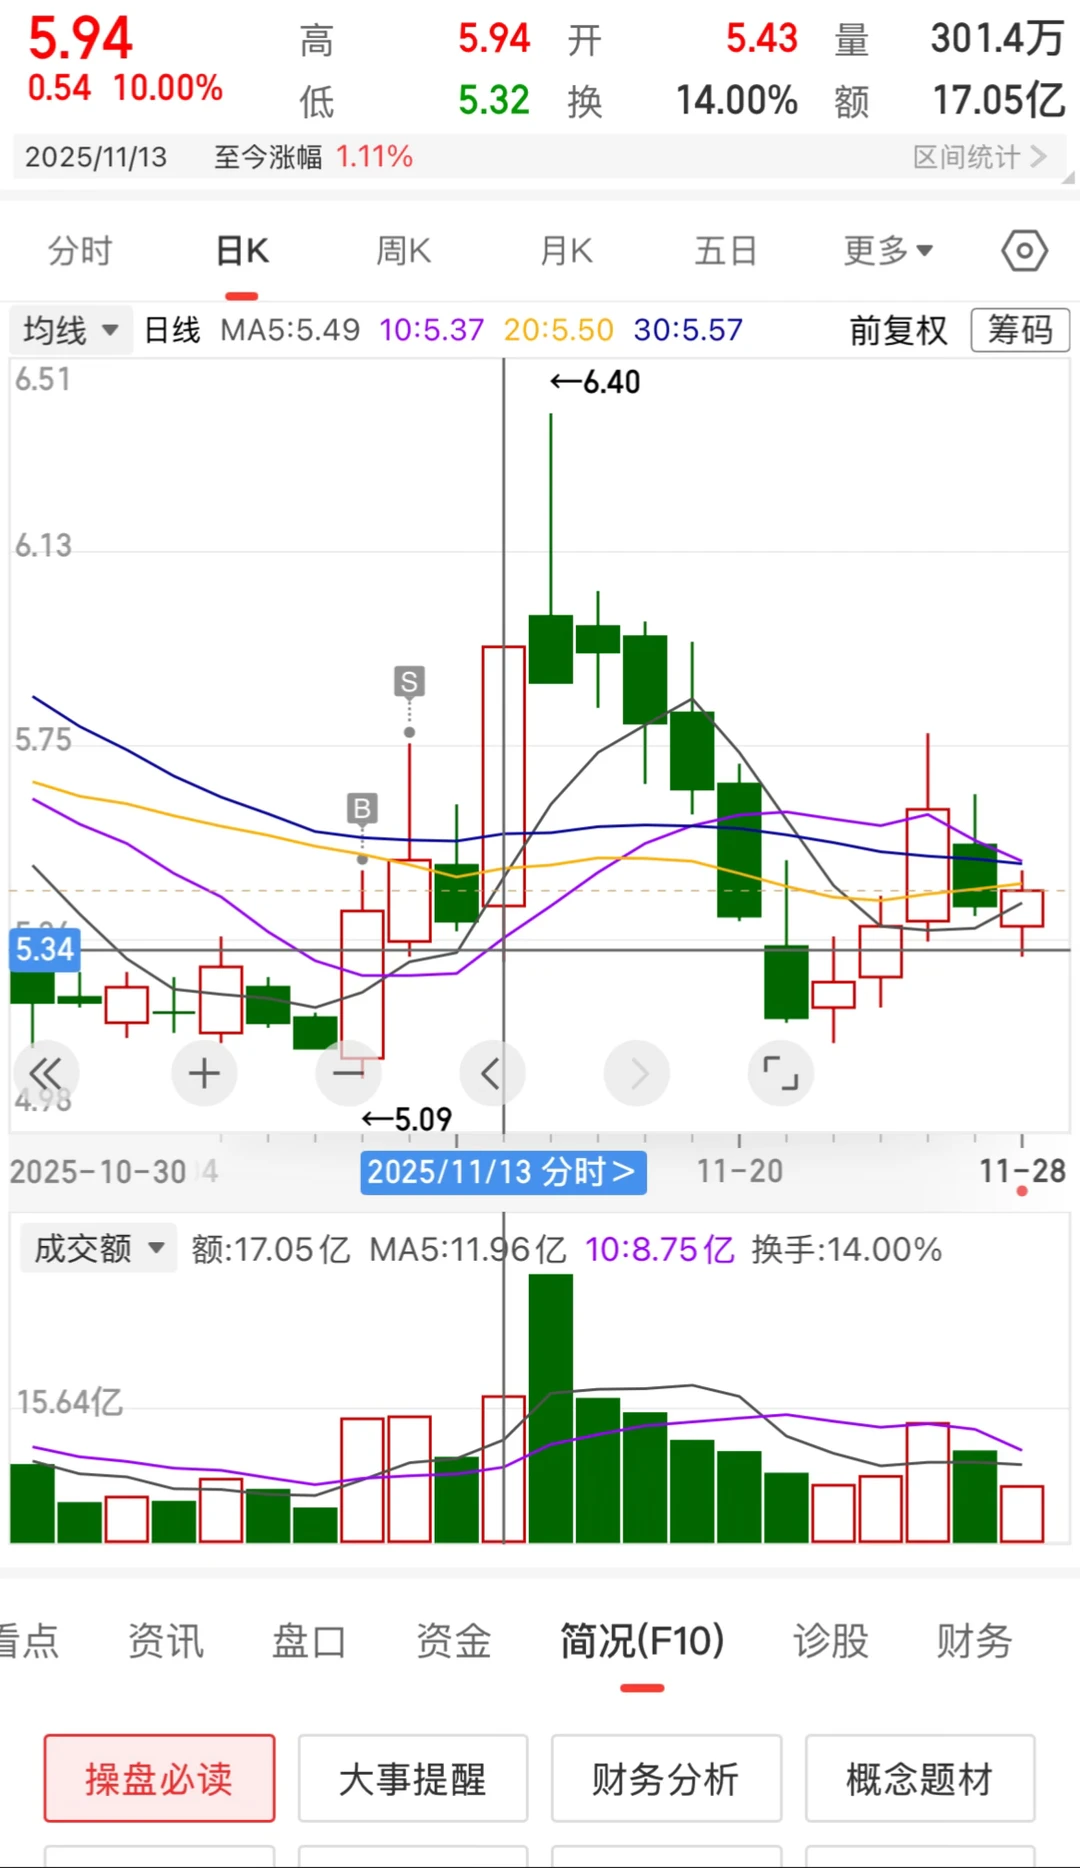Zoom in chart with plus button
1080x1868 pixels.
tap(204, 1073)
